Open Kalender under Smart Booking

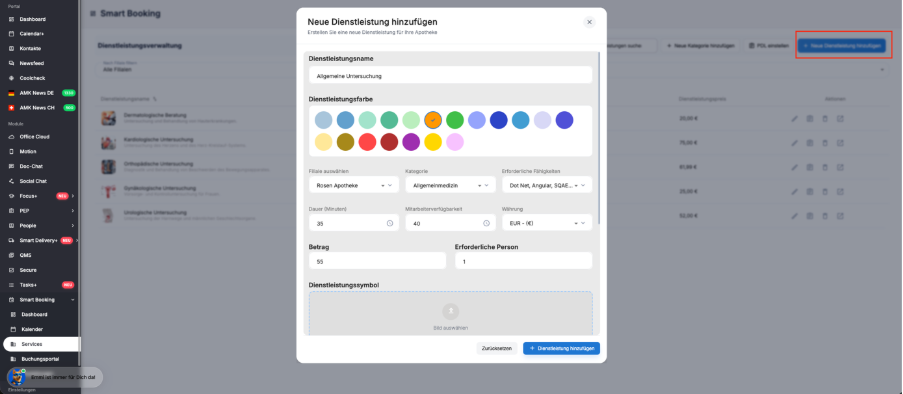[x=32, y=329]
